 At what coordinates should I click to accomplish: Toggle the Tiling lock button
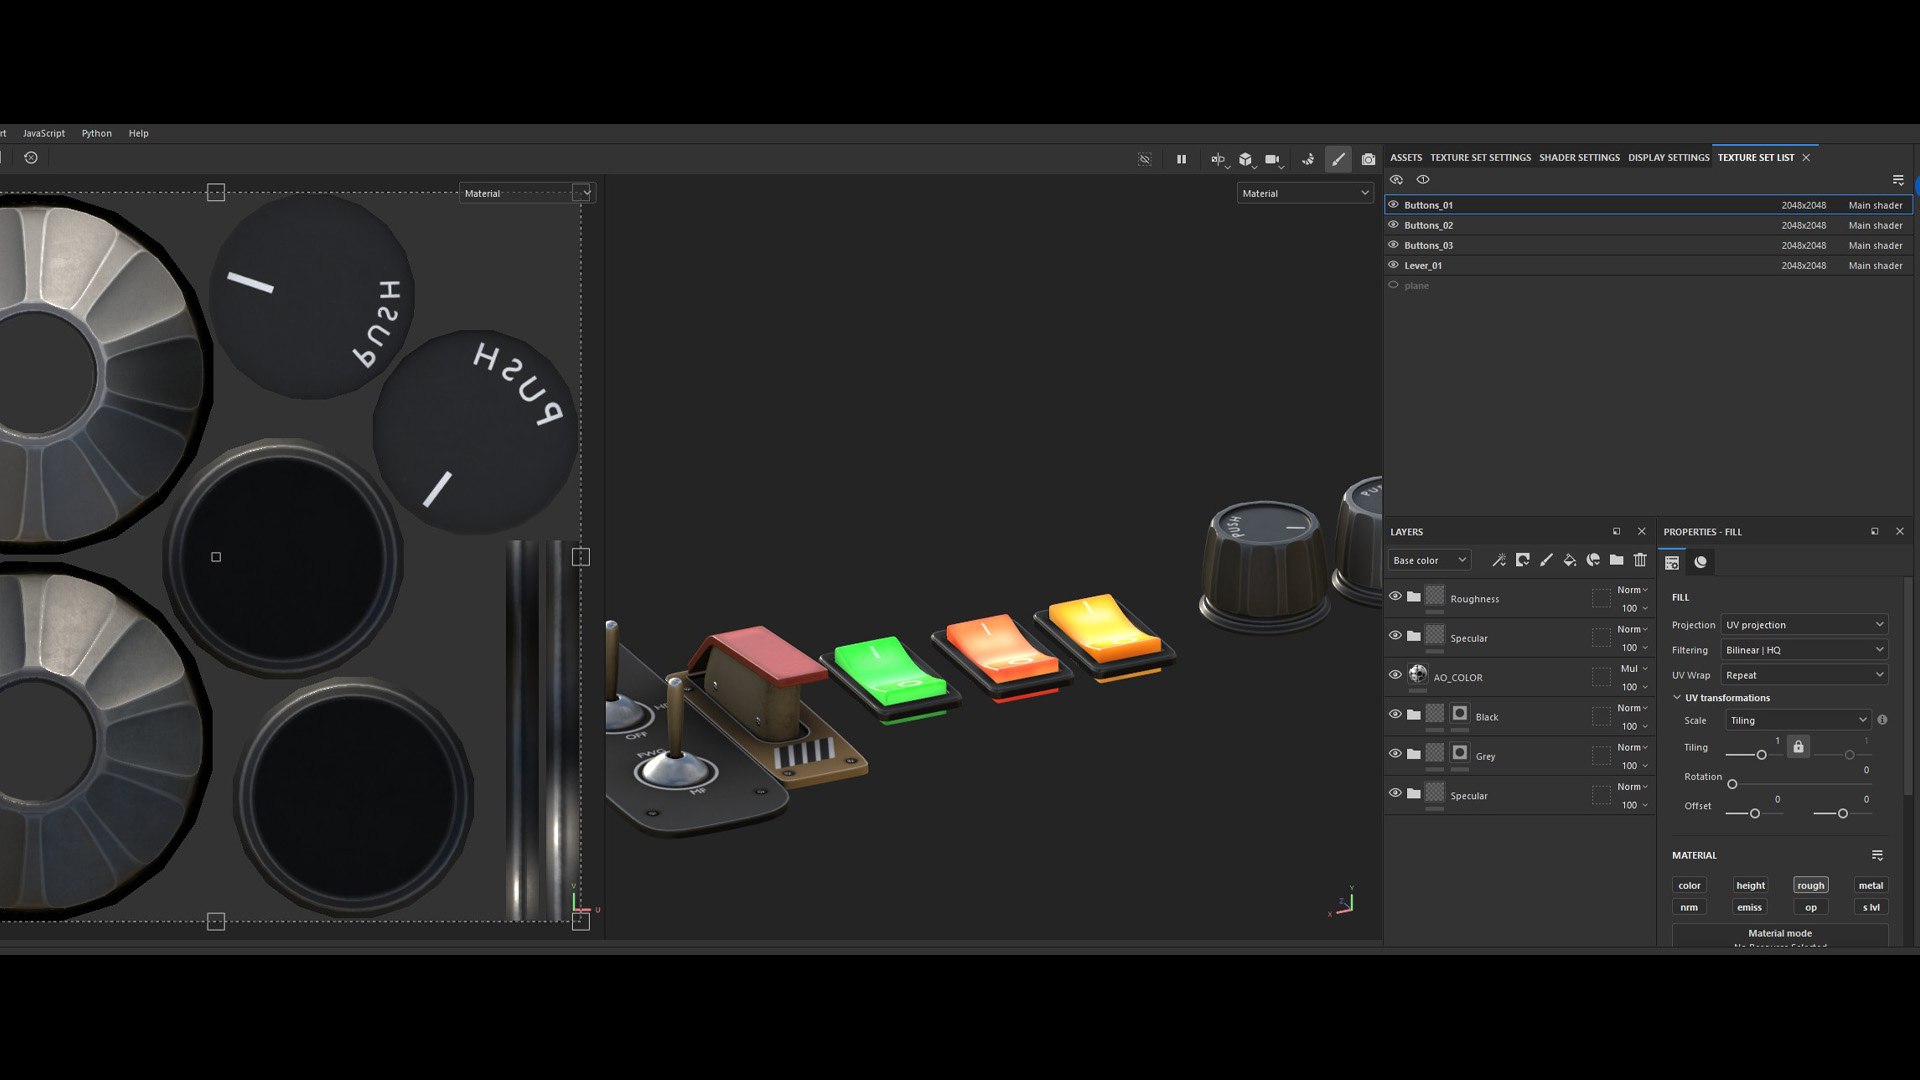(1798, 747)
